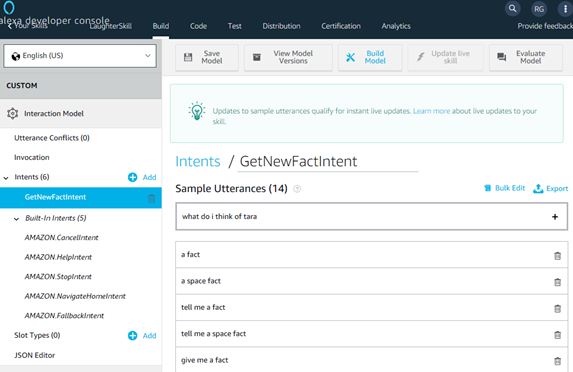Collapse the Built-In Intents (5) group
The image size is (573, 372).
point(16,219)
